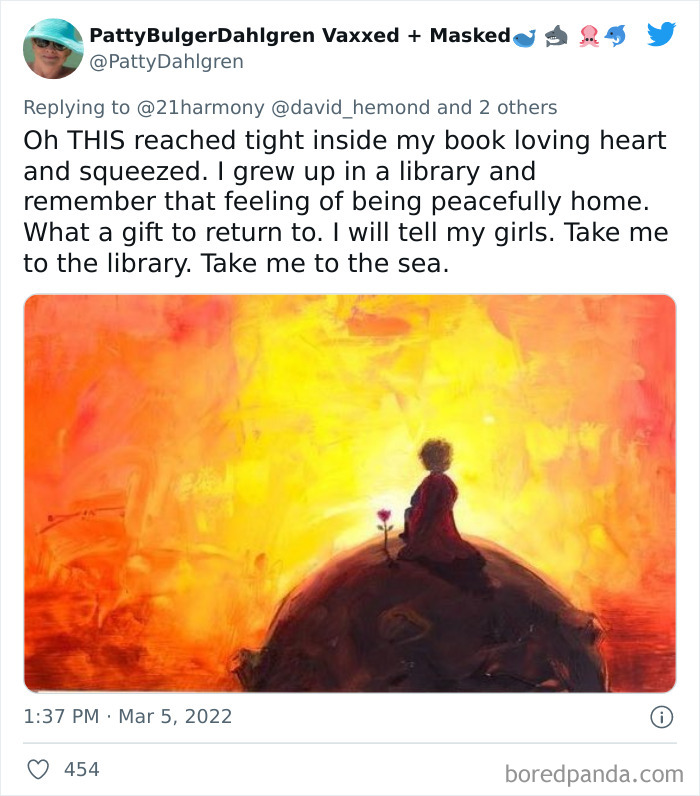This screenshot has height=796, width=700.
Task: Open the Little Prince painting image
Action: tap(350, 493)
